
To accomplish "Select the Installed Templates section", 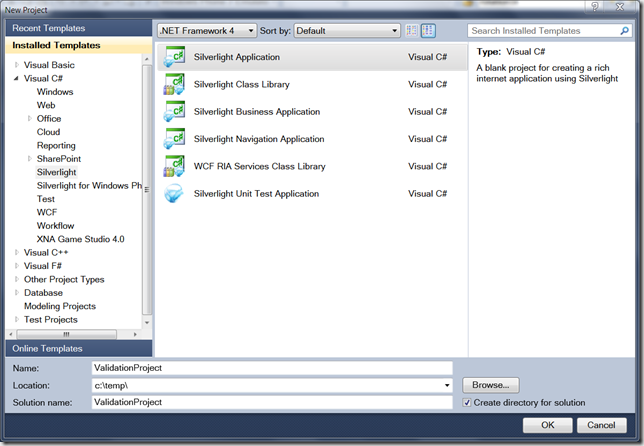I will click(x=79, y=45).
